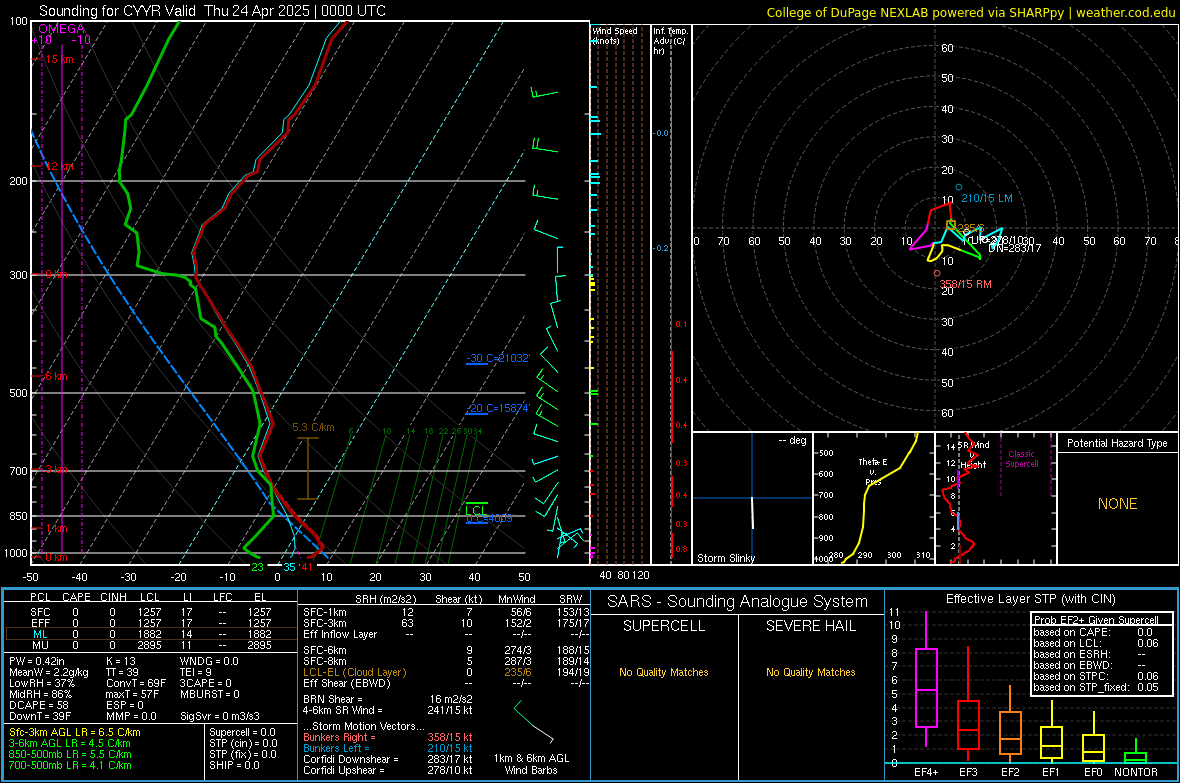Open the weather.cod.edu link in the header
The image size is (1180, 783).
tap(1125, 12)
